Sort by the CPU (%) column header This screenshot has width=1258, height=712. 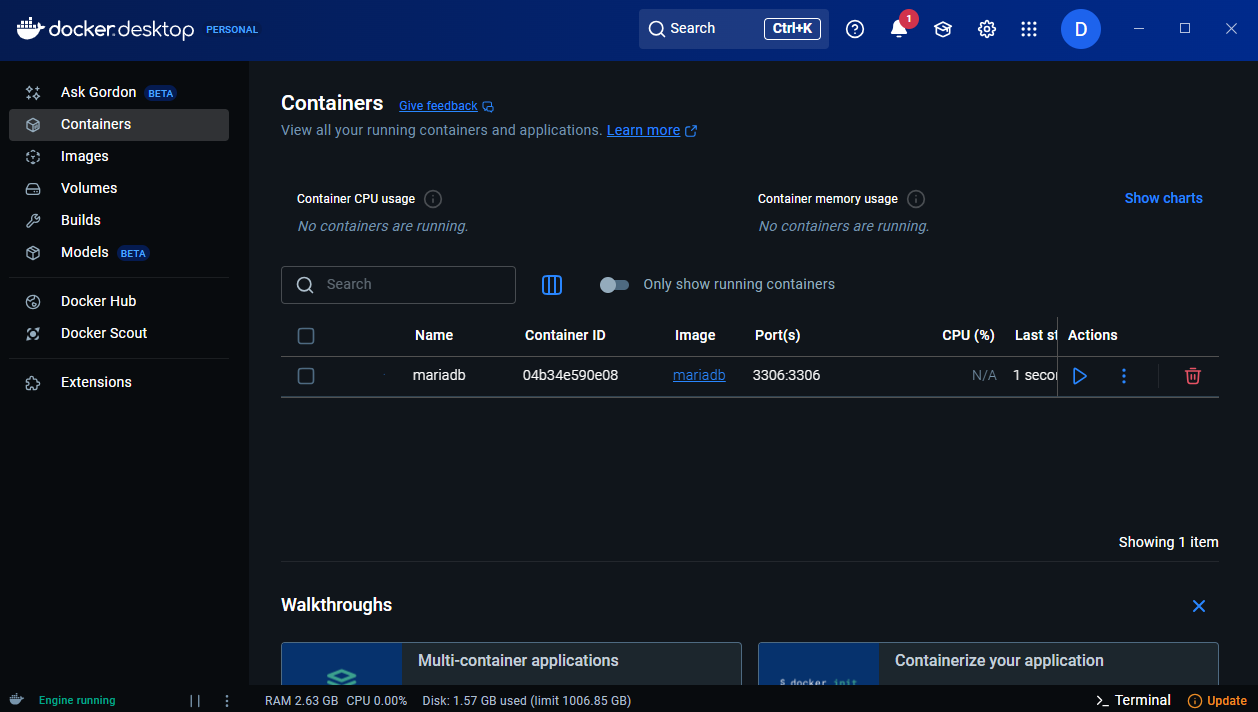tap(969, 335)
